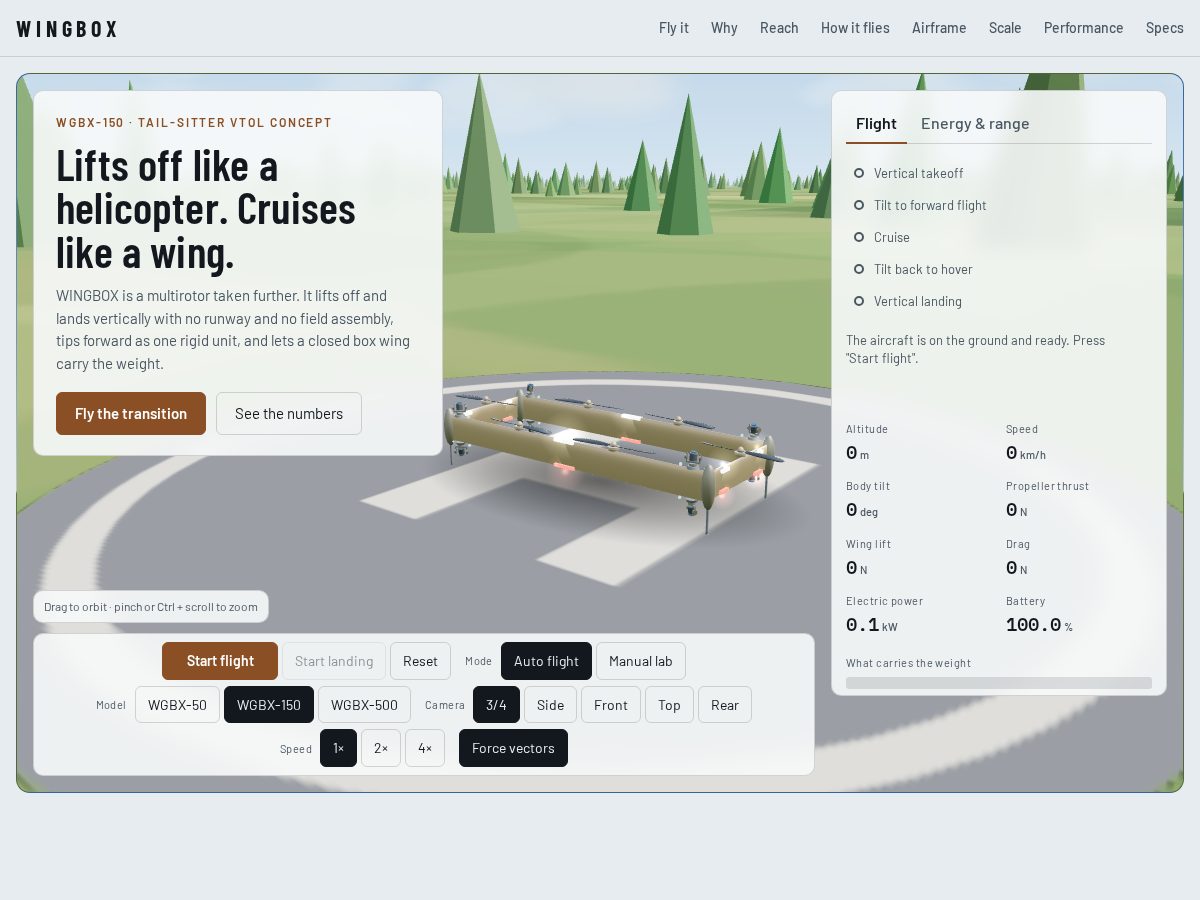
Task: Switch to the Flight tab
Action: 876,124
